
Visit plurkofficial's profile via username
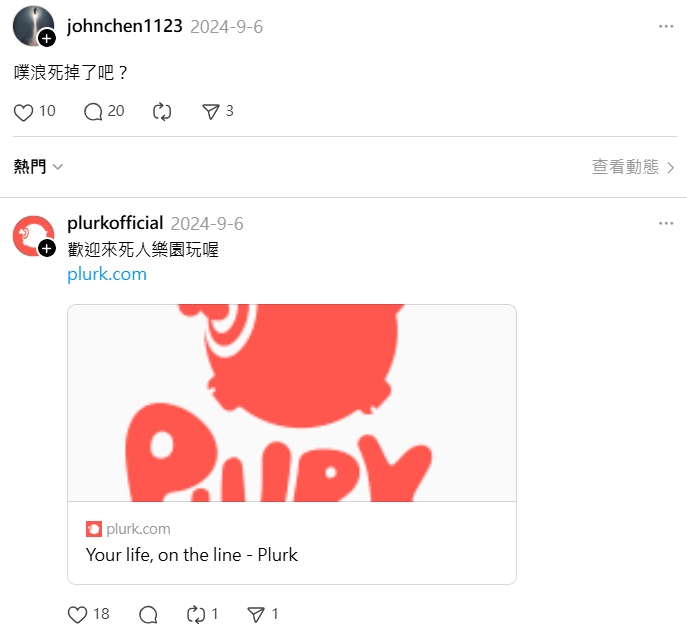[x=115, y=223]
